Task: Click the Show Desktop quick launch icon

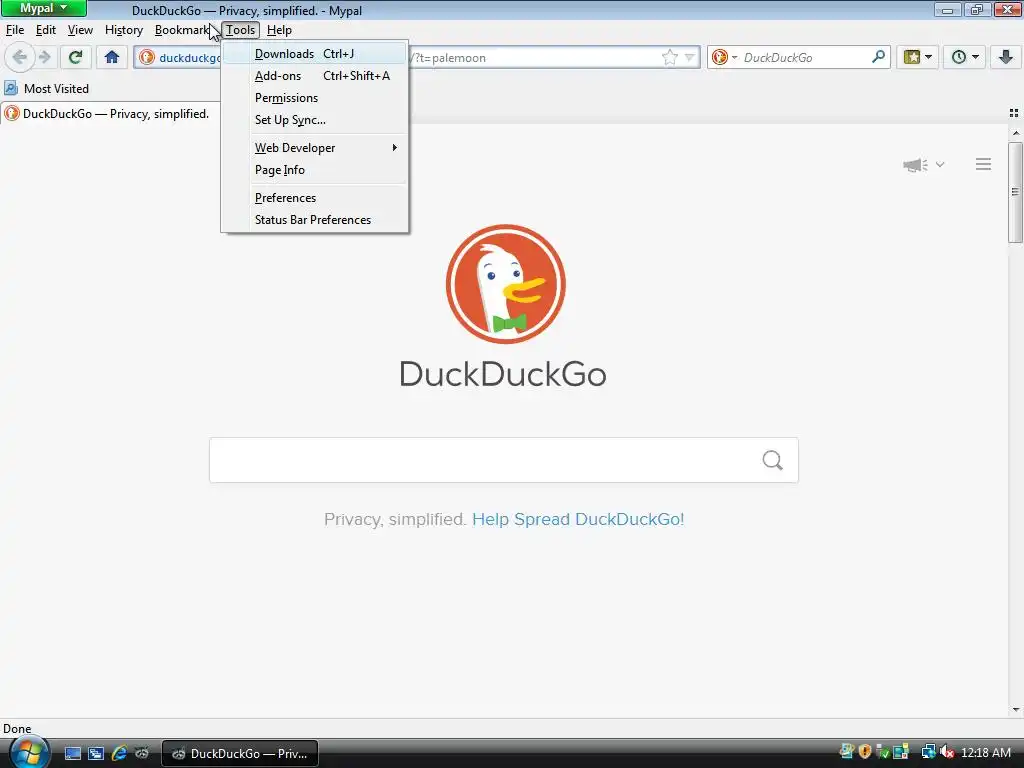Action: (x=72, y=753)
